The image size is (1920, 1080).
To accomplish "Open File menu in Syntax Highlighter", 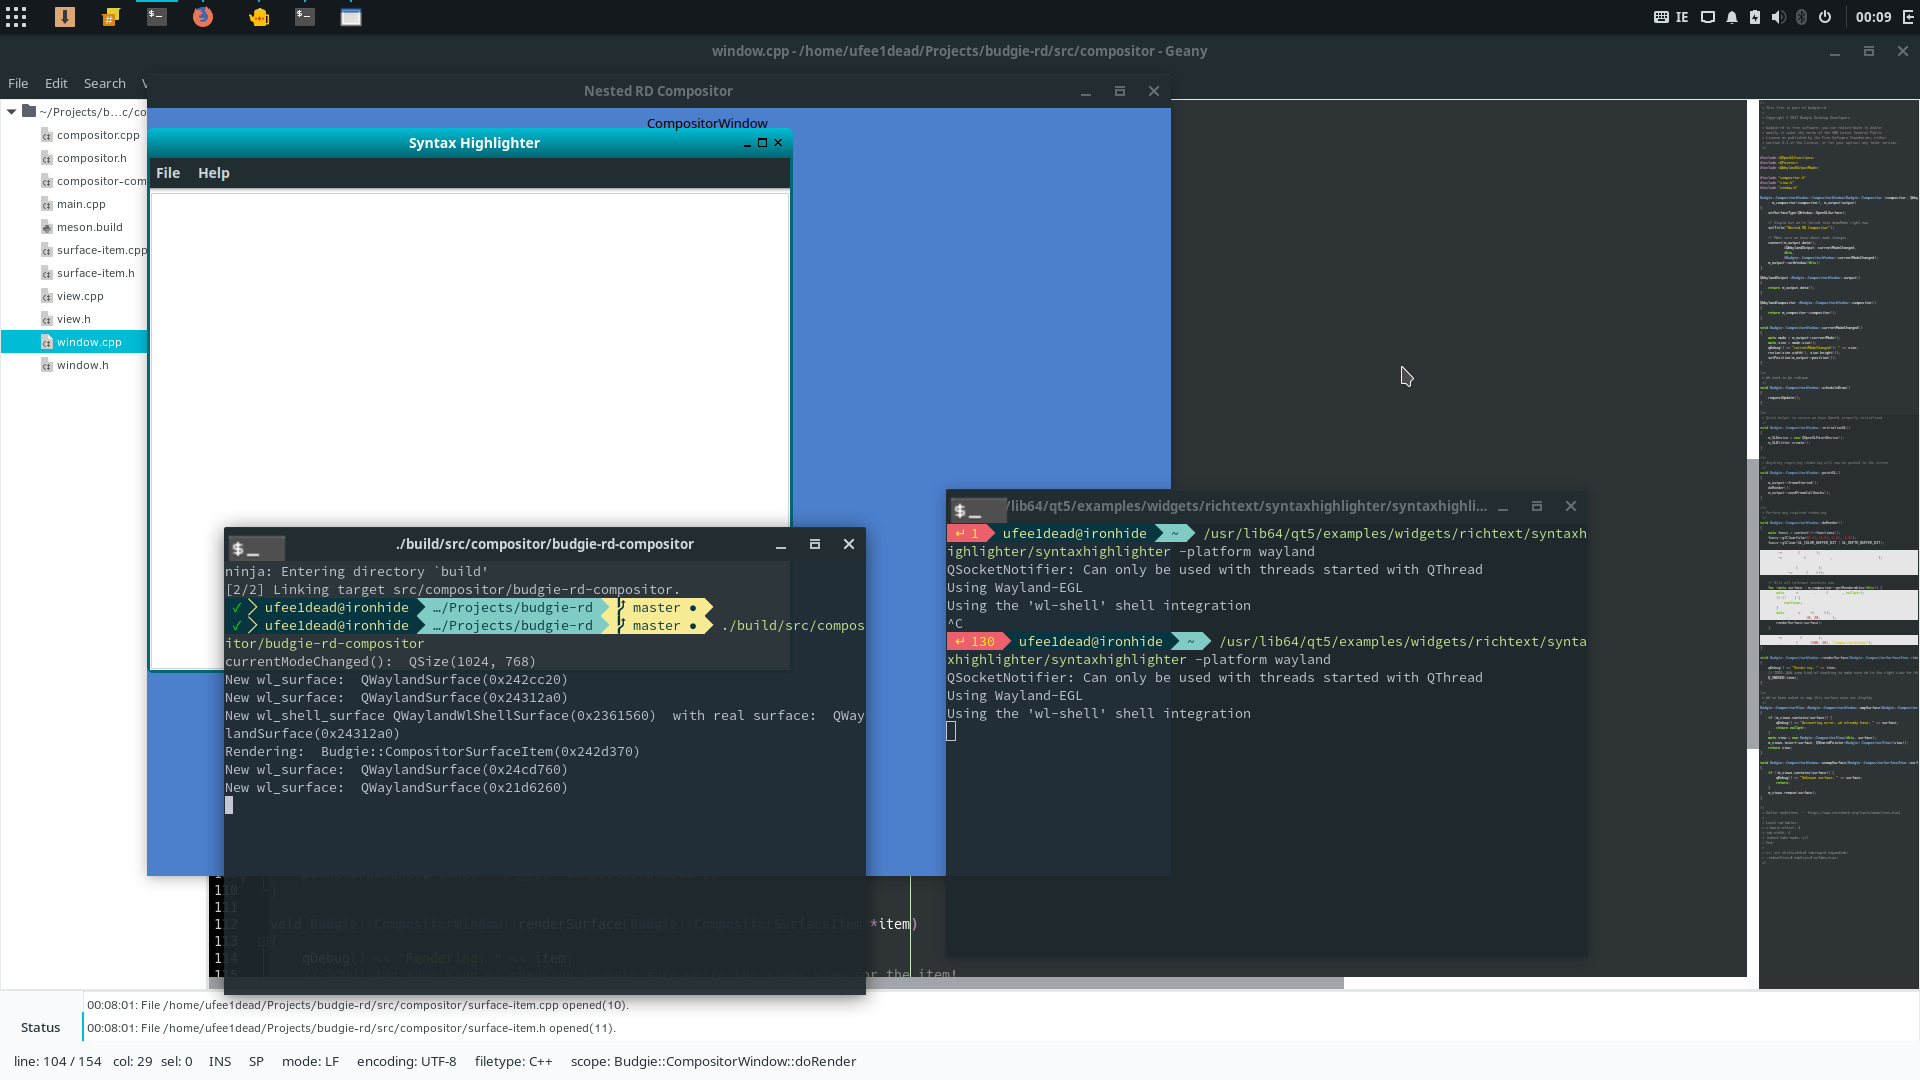I will [168, 173].
